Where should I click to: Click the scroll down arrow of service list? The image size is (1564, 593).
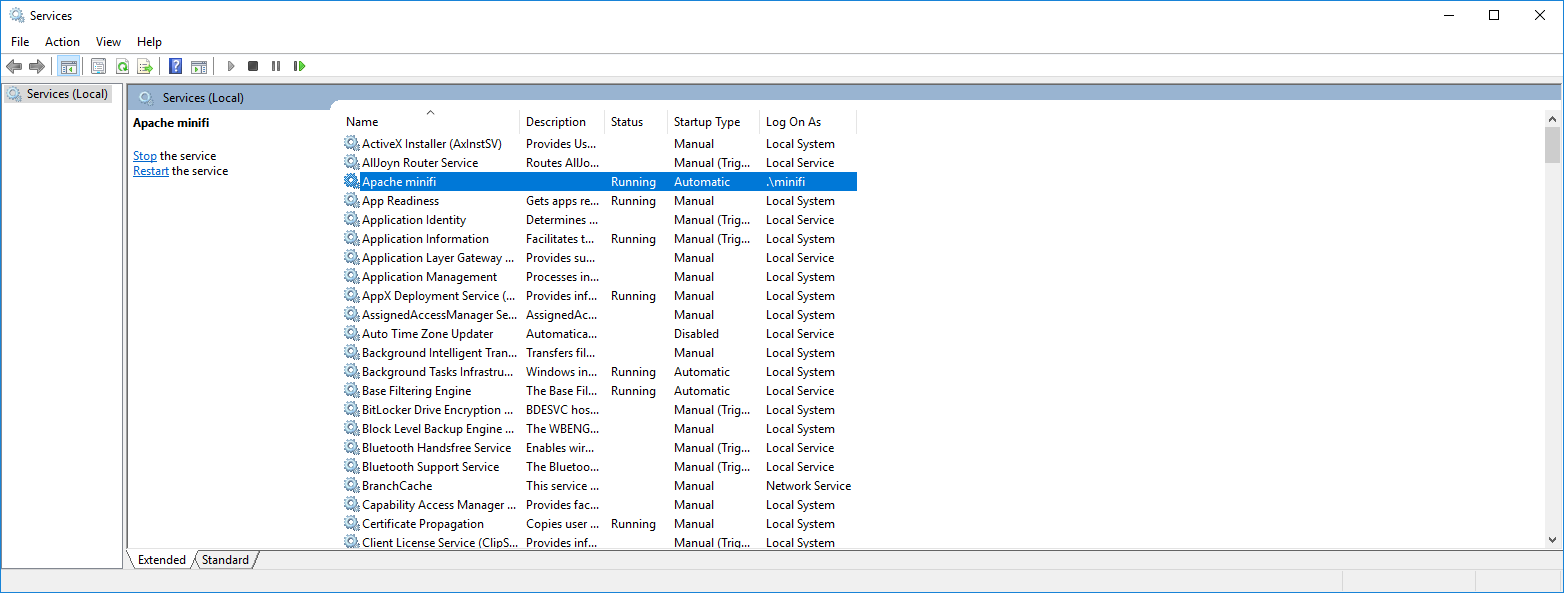pos(1552,540)
